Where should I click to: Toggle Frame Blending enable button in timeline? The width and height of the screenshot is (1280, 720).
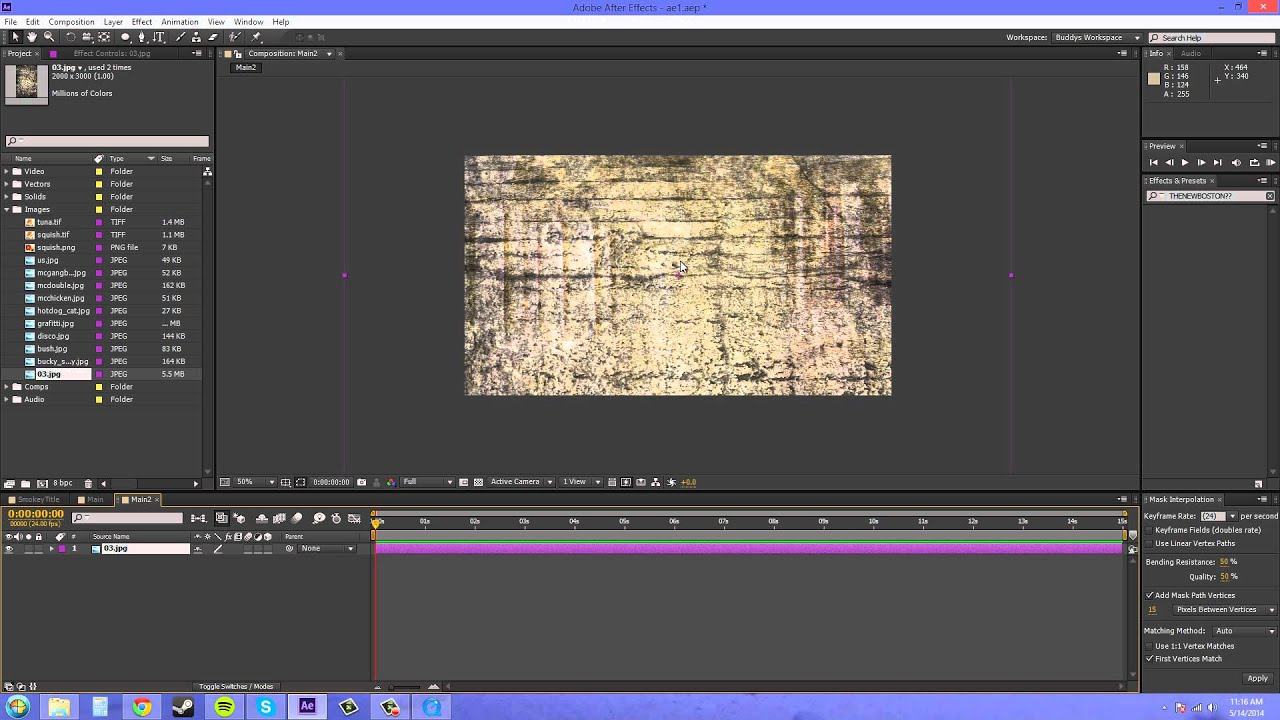(279, 518)
